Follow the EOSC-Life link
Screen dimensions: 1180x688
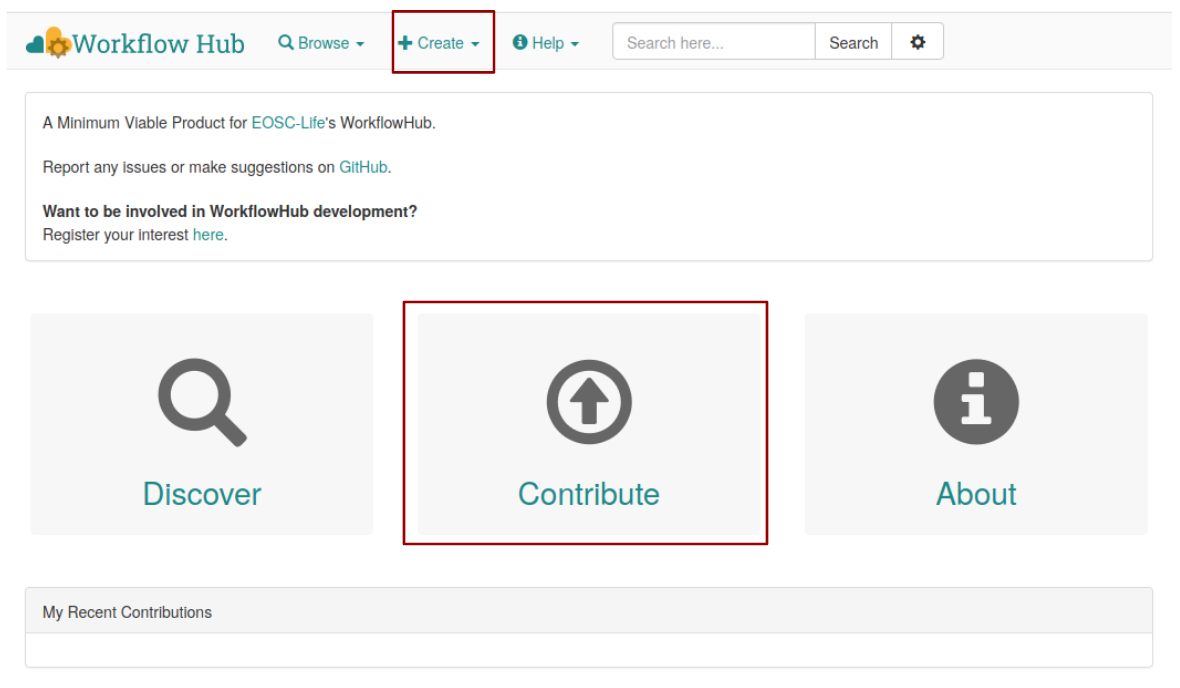click(x=288, y=123)
